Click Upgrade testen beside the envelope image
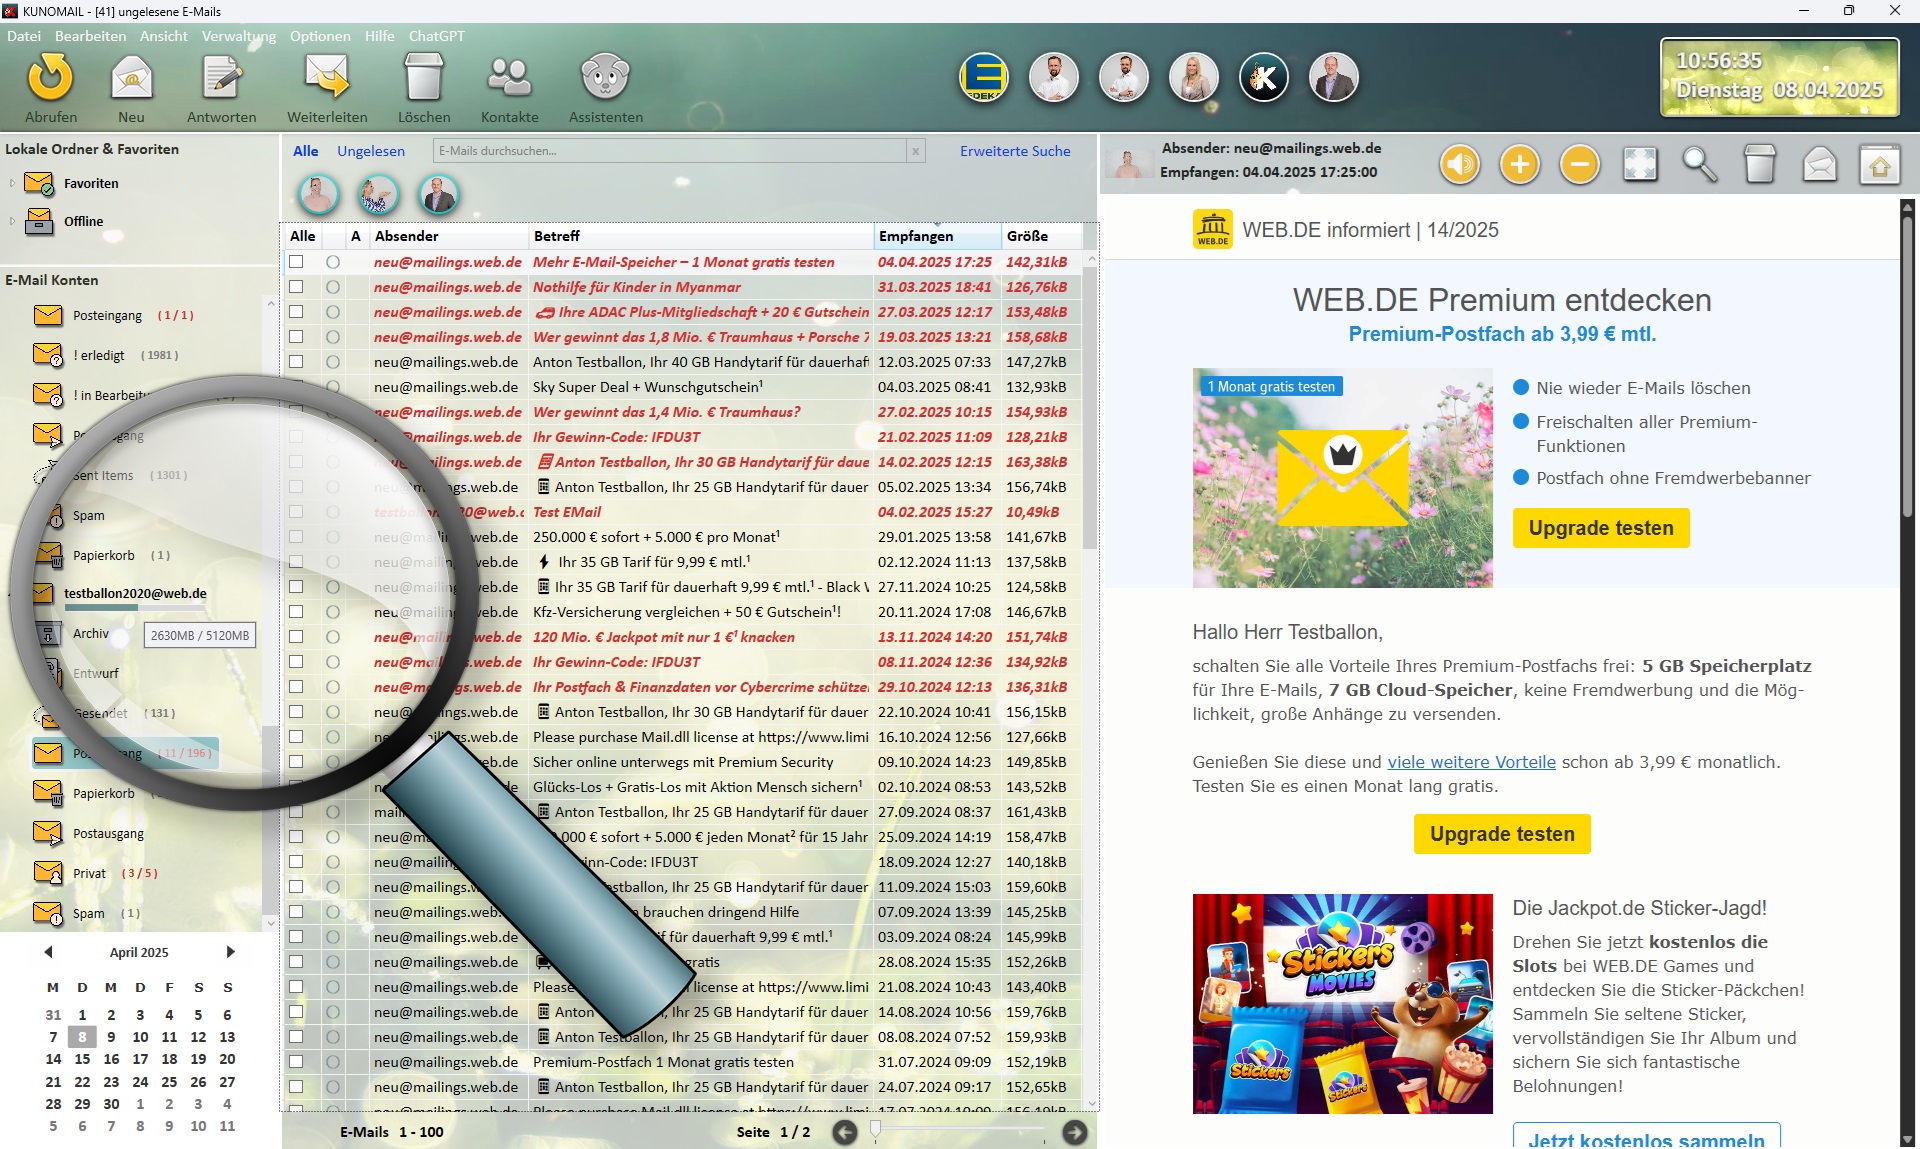 [1601, 528]
